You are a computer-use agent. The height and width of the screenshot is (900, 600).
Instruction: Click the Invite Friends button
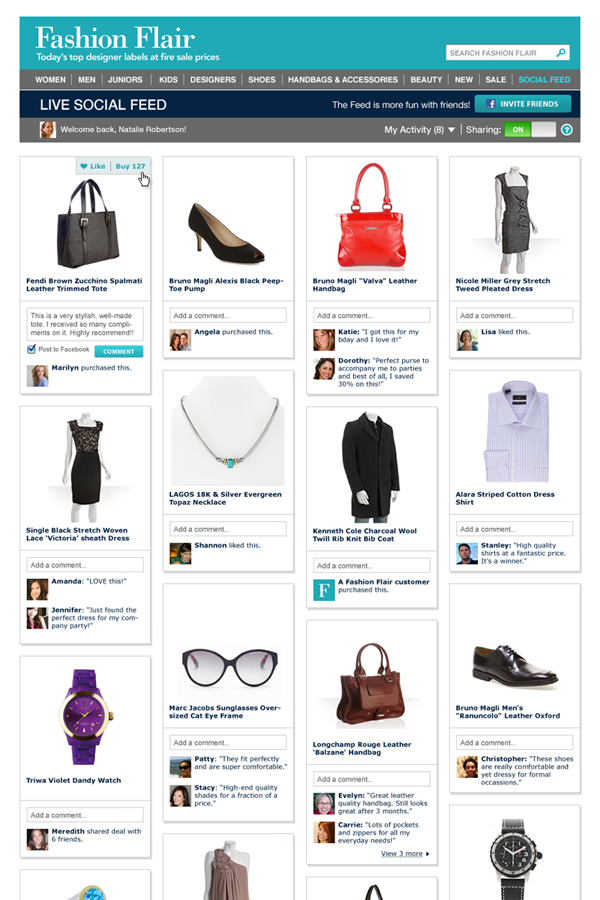point(523,104)
